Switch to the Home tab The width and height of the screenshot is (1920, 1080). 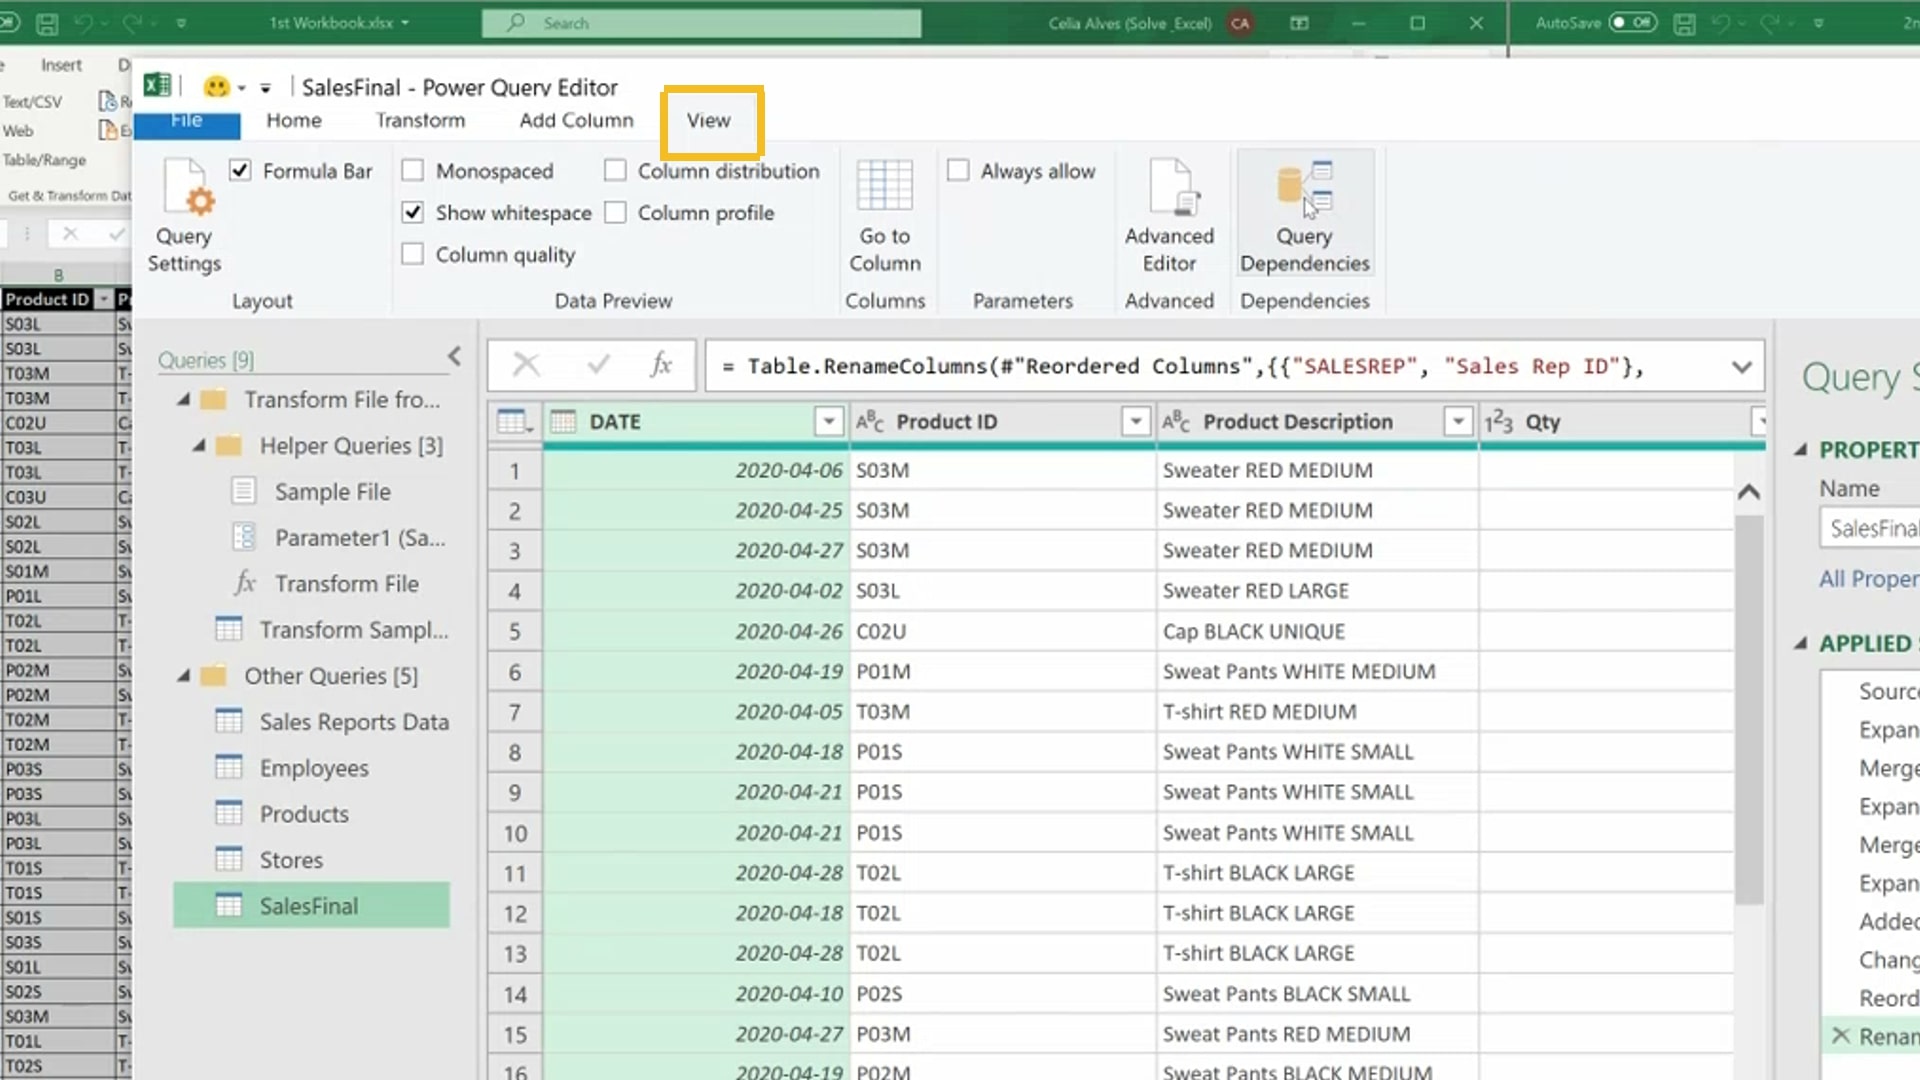point(294,120)
